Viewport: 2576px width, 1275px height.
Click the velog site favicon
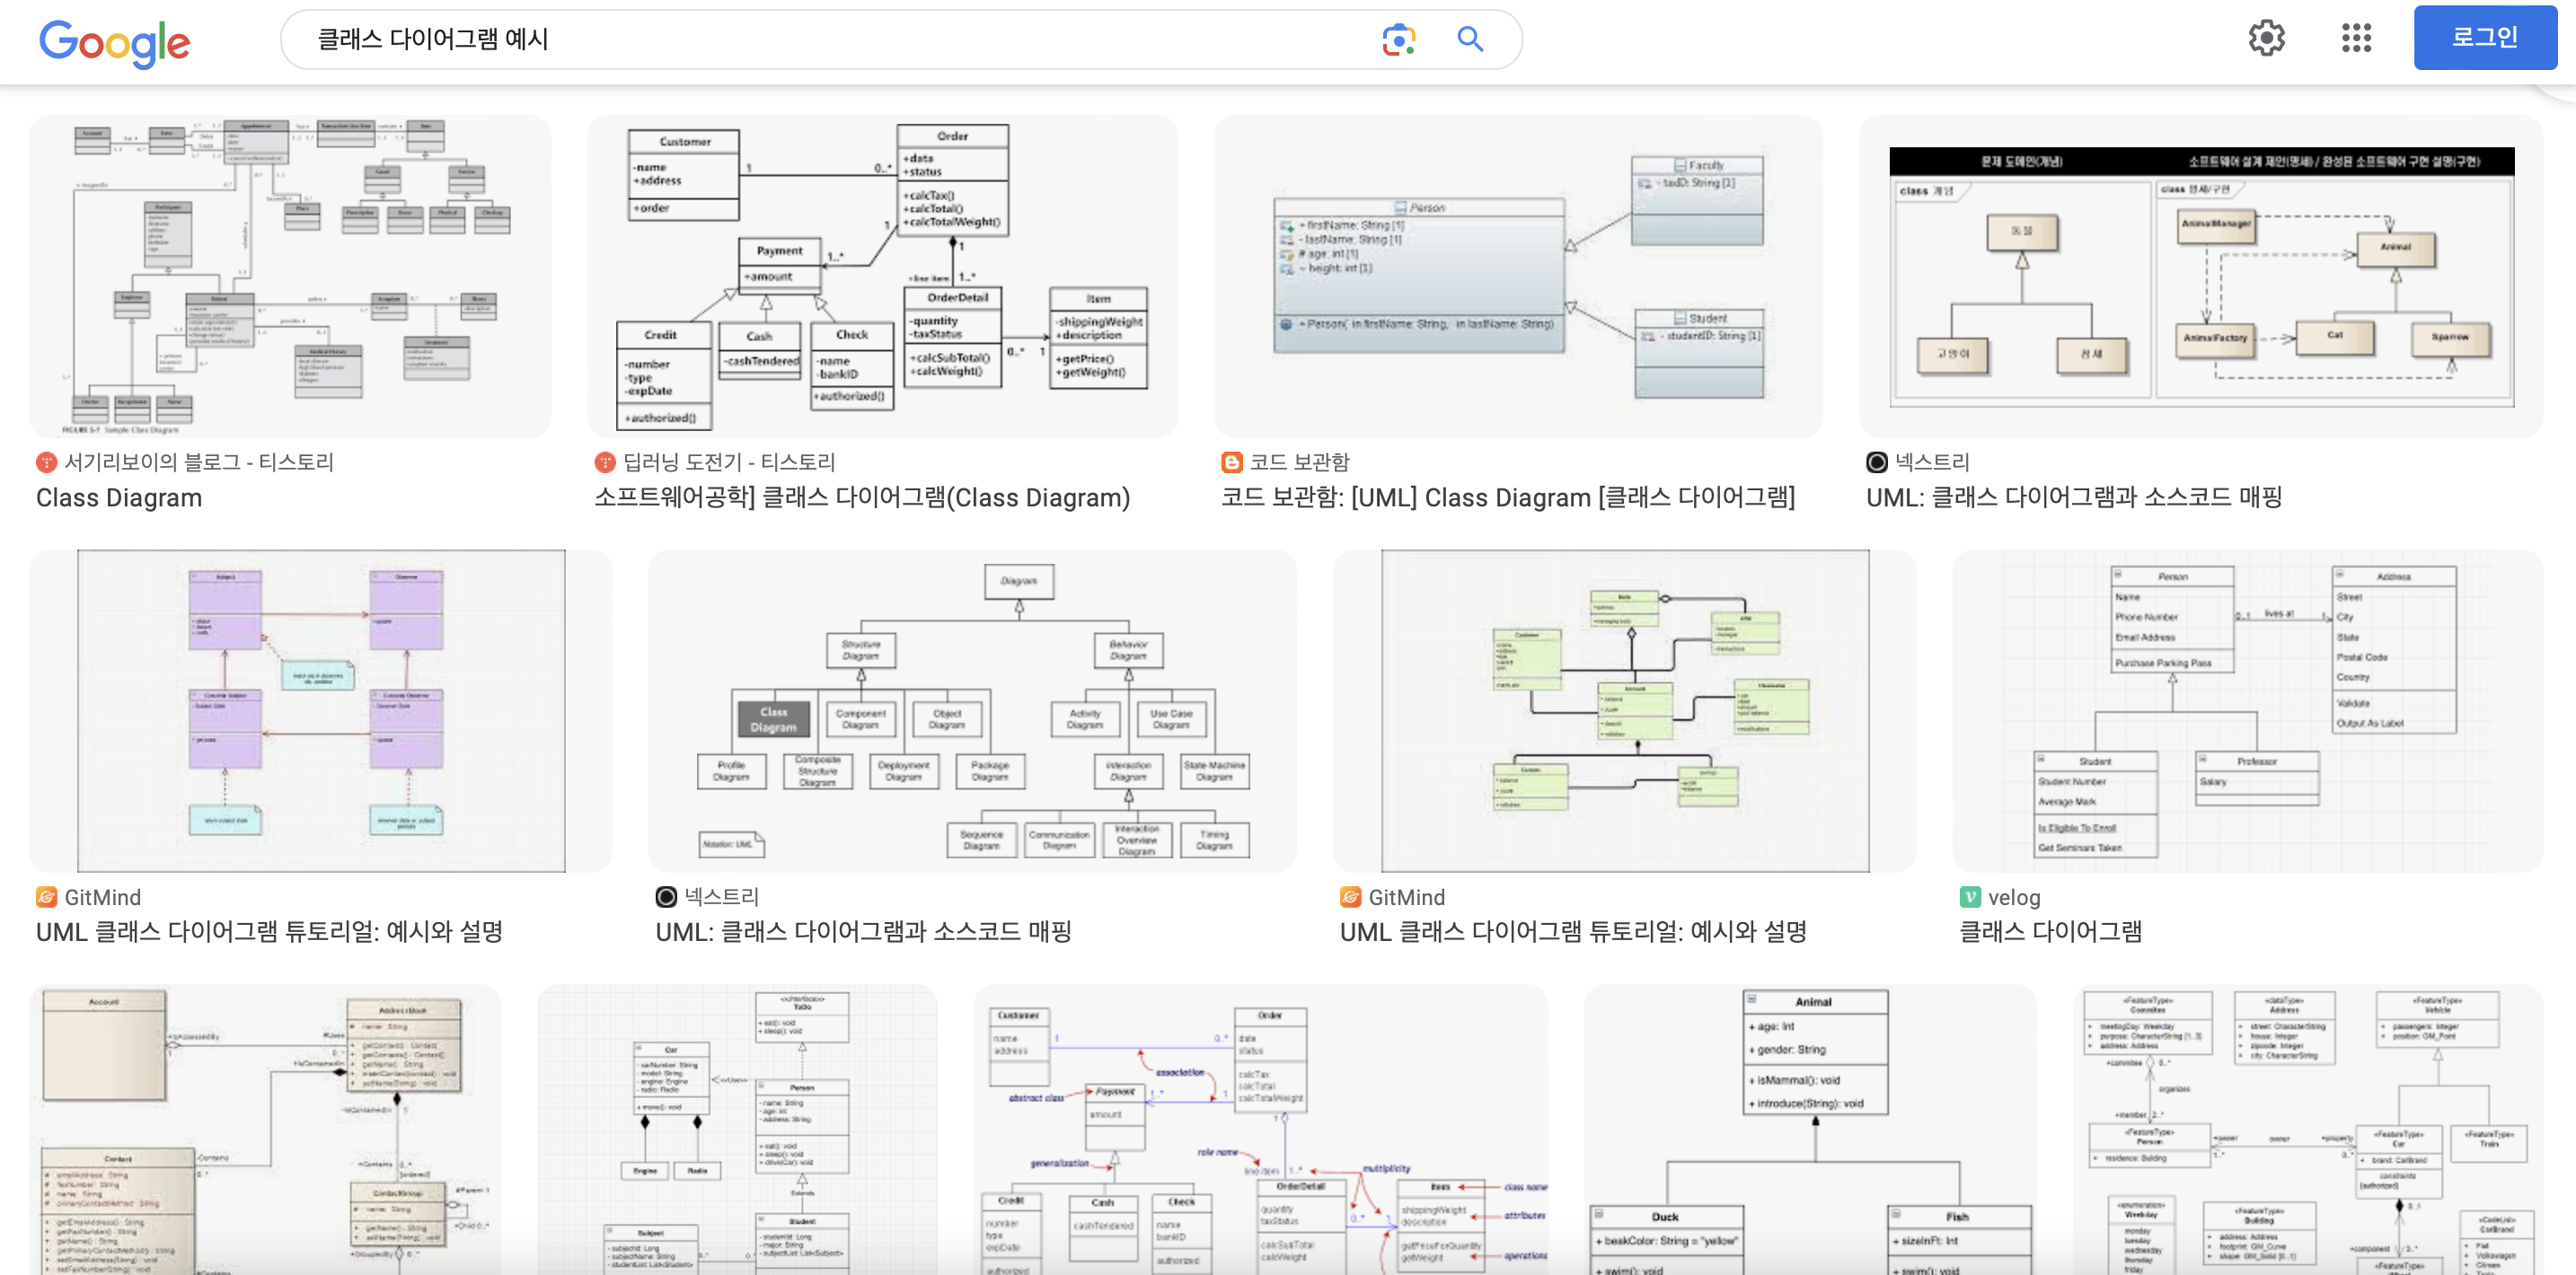[1970, 897]
